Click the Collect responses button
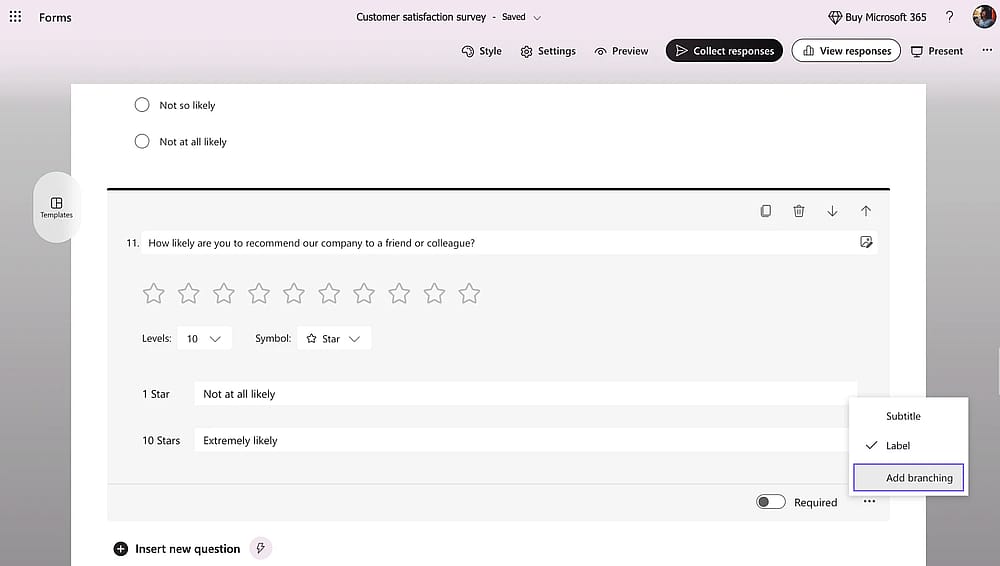Screen dimensions: 1000x566 point(724,51)
